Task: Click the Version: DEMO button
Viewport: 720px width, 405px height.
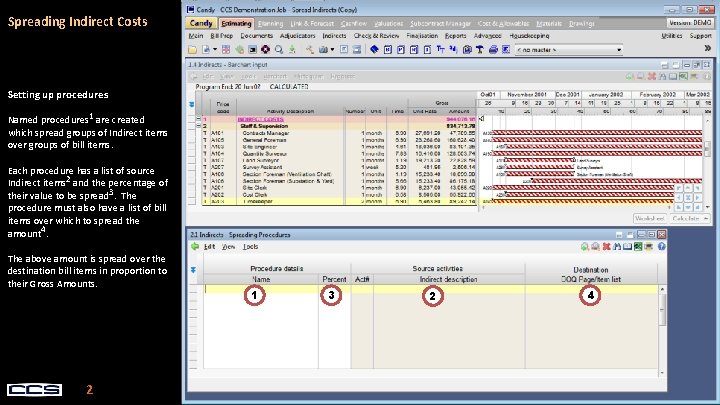Action: [690, 23]
